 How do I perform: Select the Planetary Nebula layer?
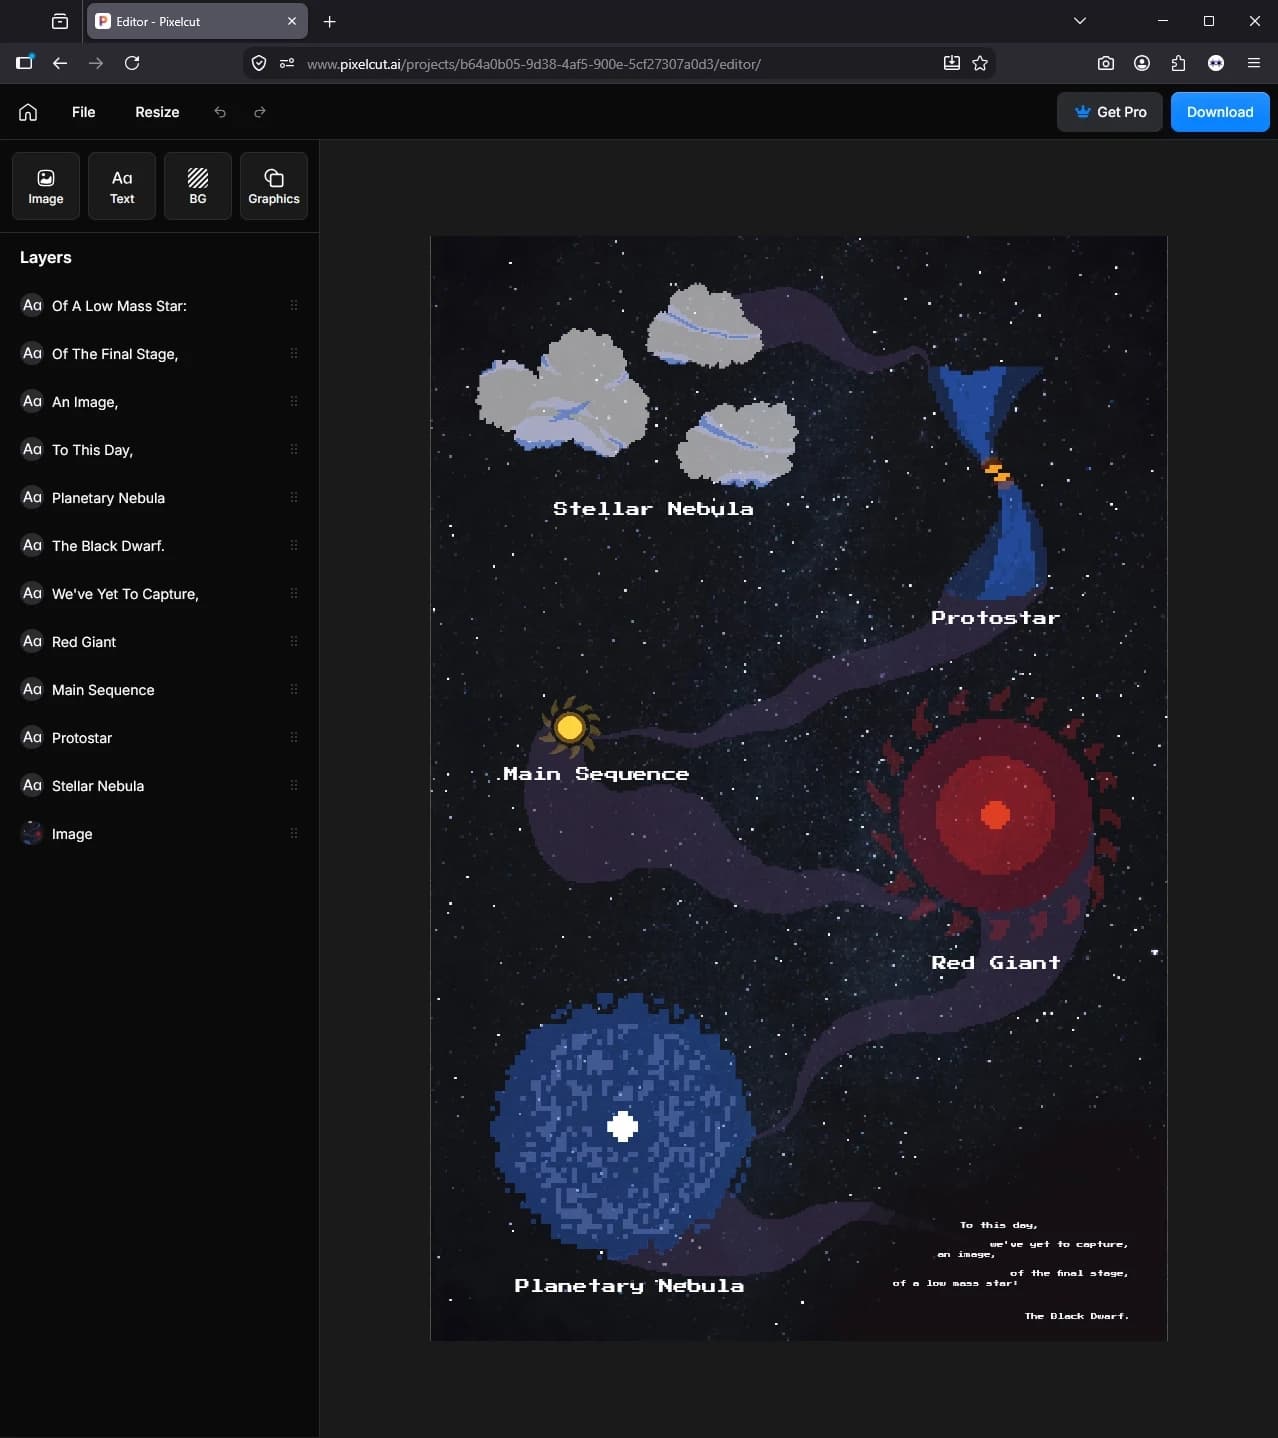(160, 497)
